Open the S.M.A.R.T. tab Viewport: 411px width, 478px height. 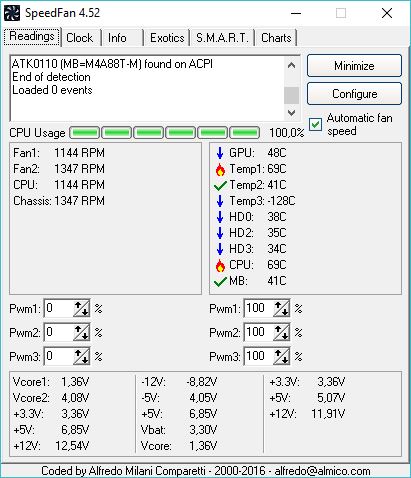222,38
